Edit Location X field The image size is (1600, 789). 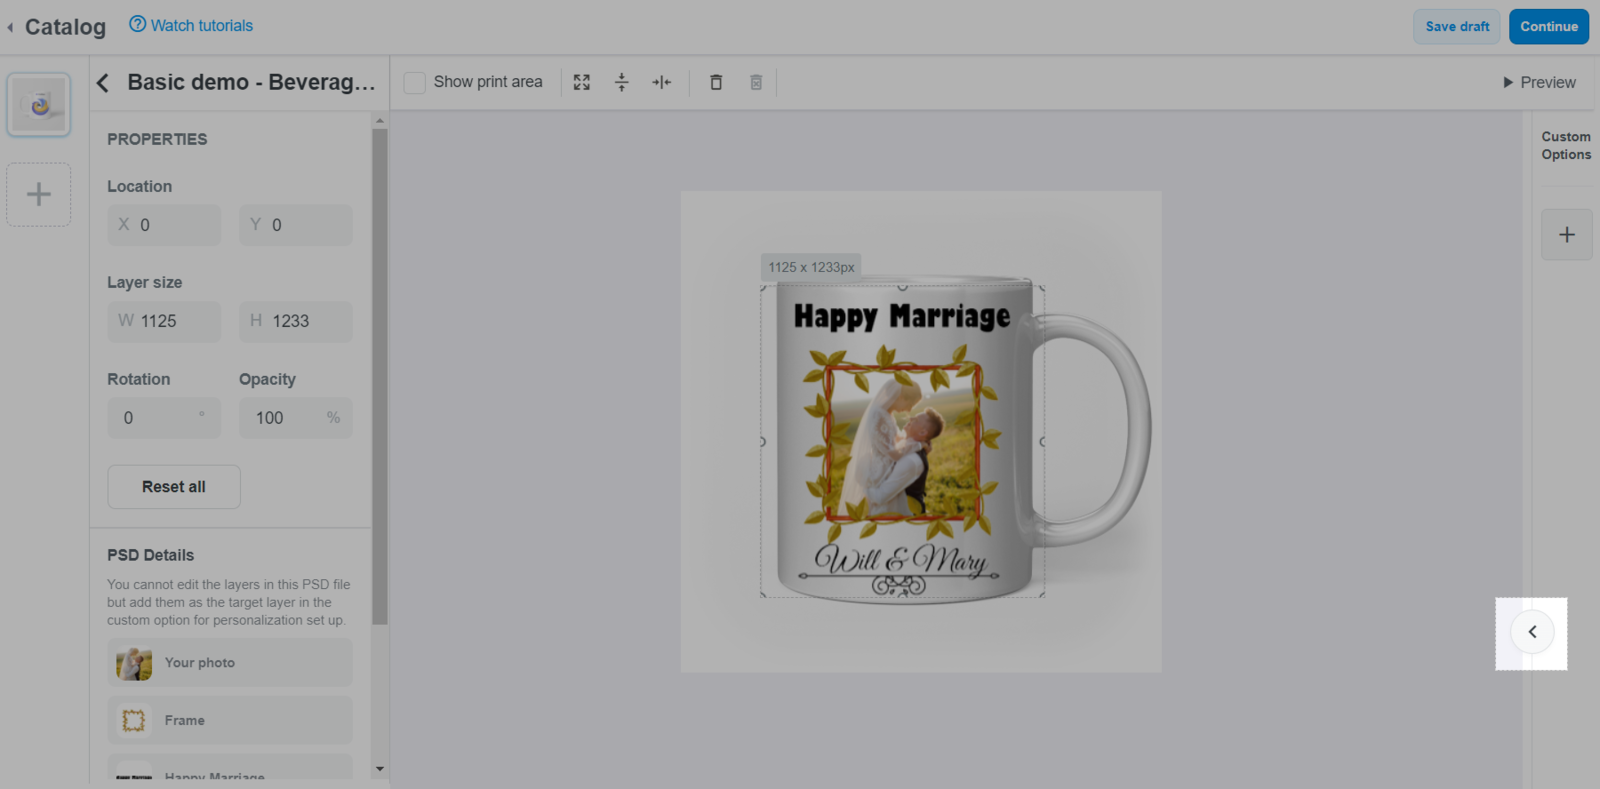[x=164, y=225]
